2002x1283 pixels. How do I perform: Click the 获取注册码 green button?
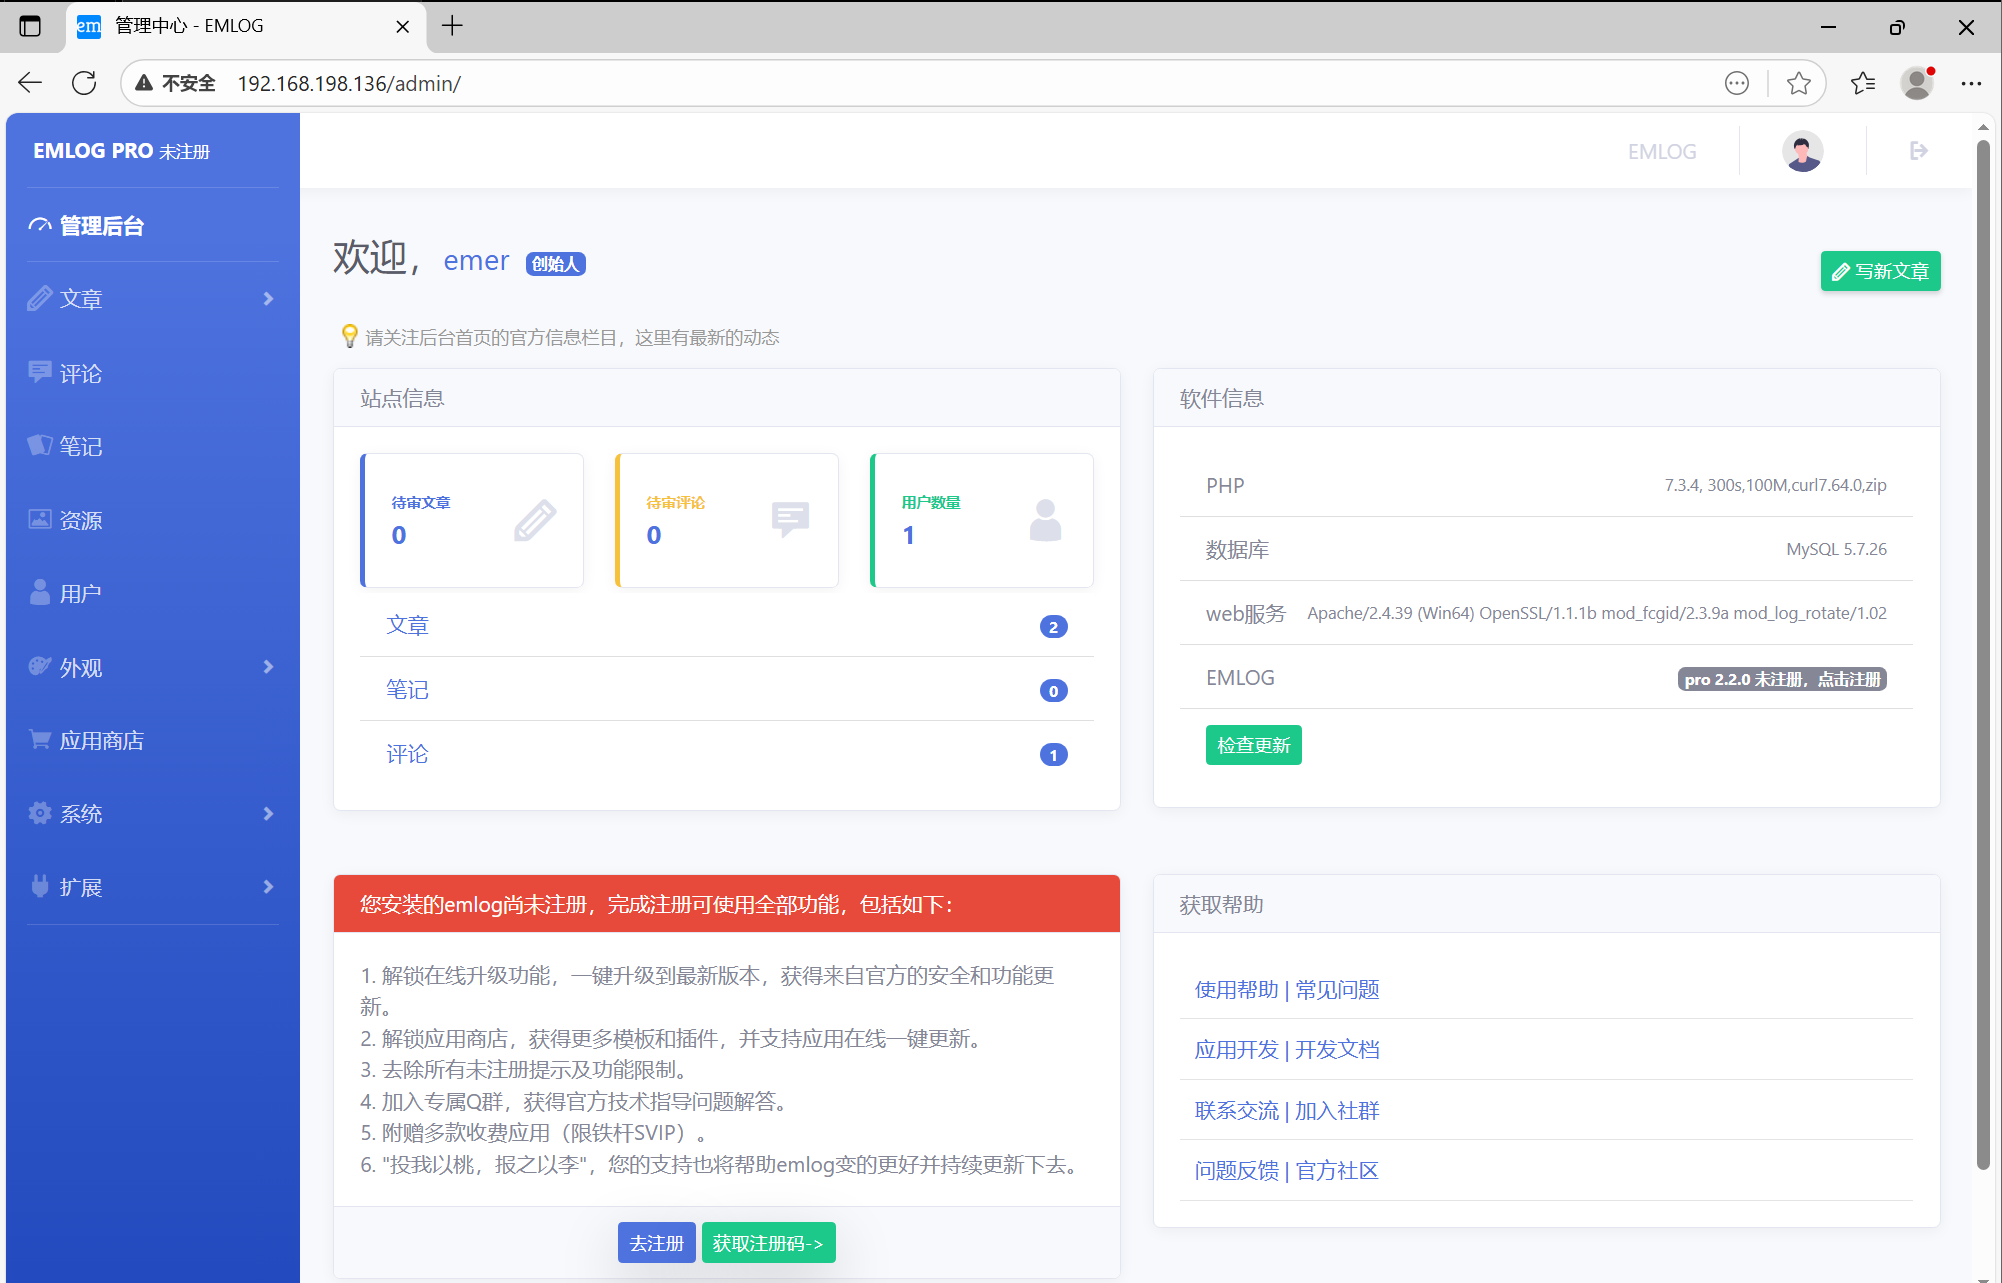point(768,1243)
